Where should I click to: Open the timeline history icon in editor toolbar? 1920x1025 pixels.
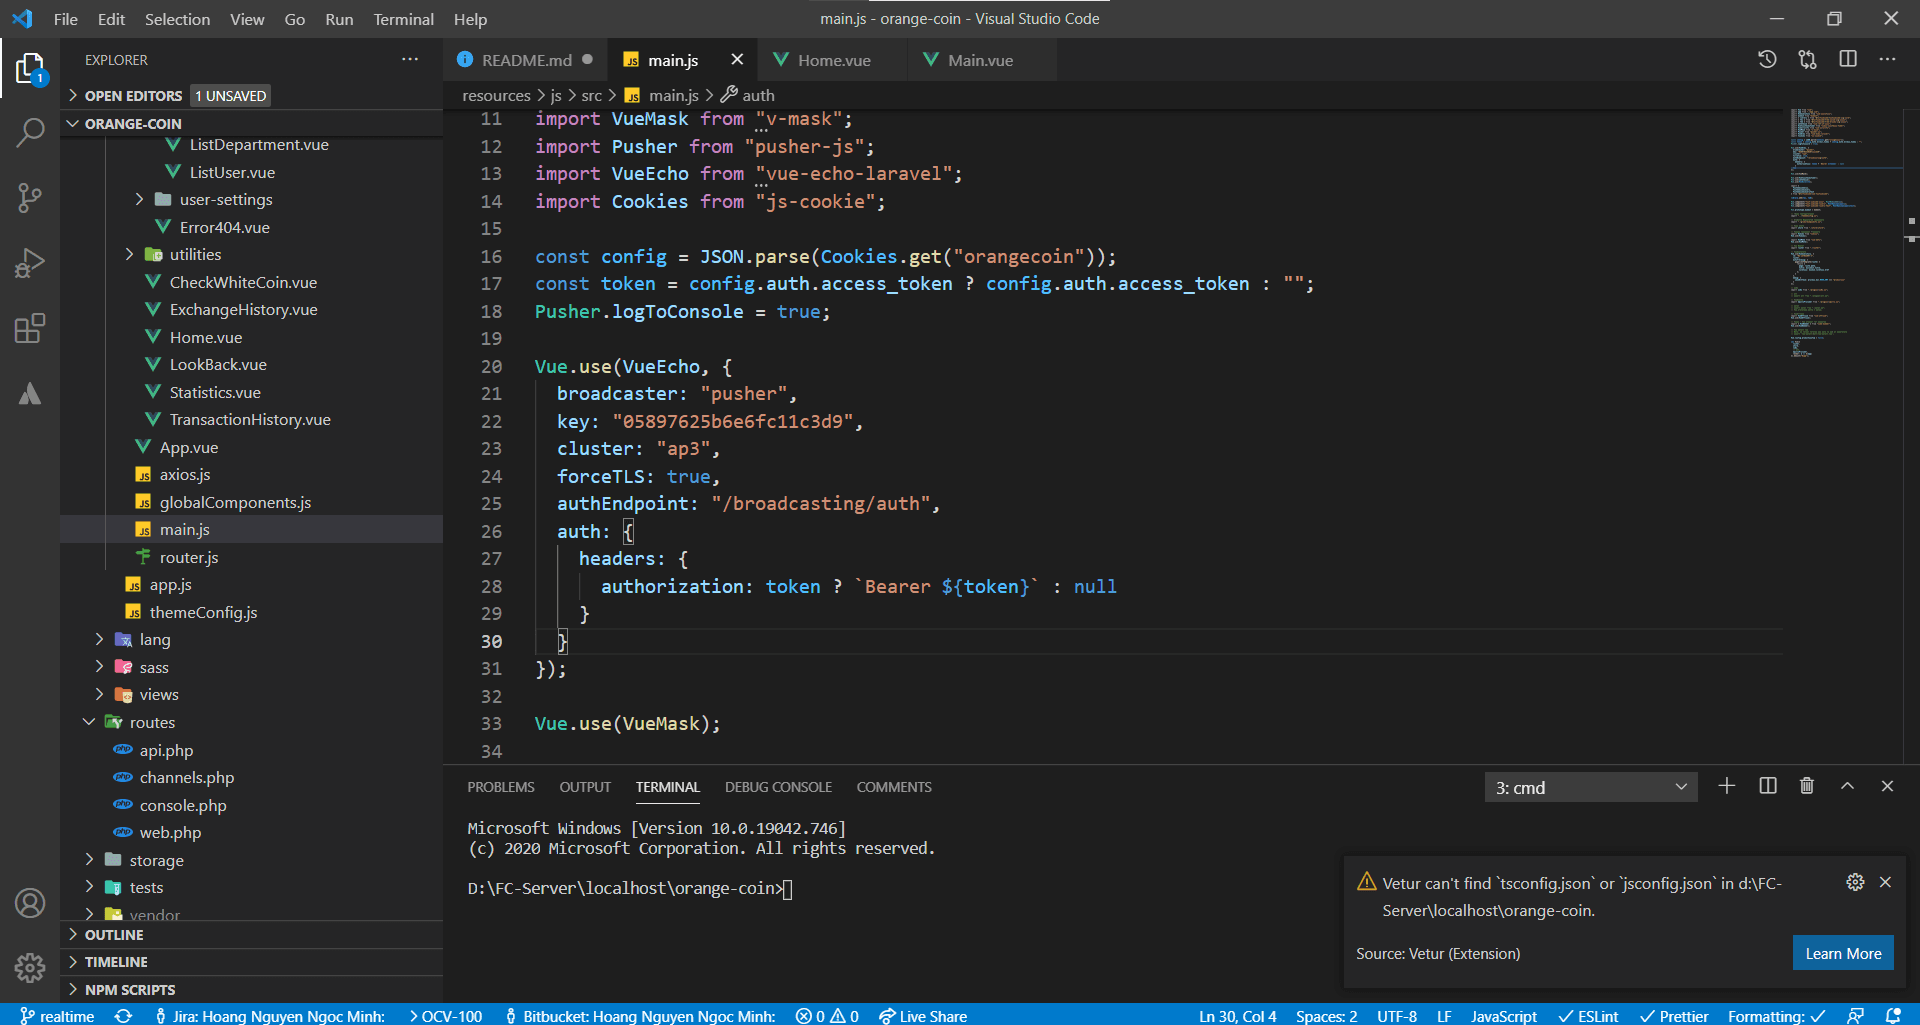[x=1767, y=60]
